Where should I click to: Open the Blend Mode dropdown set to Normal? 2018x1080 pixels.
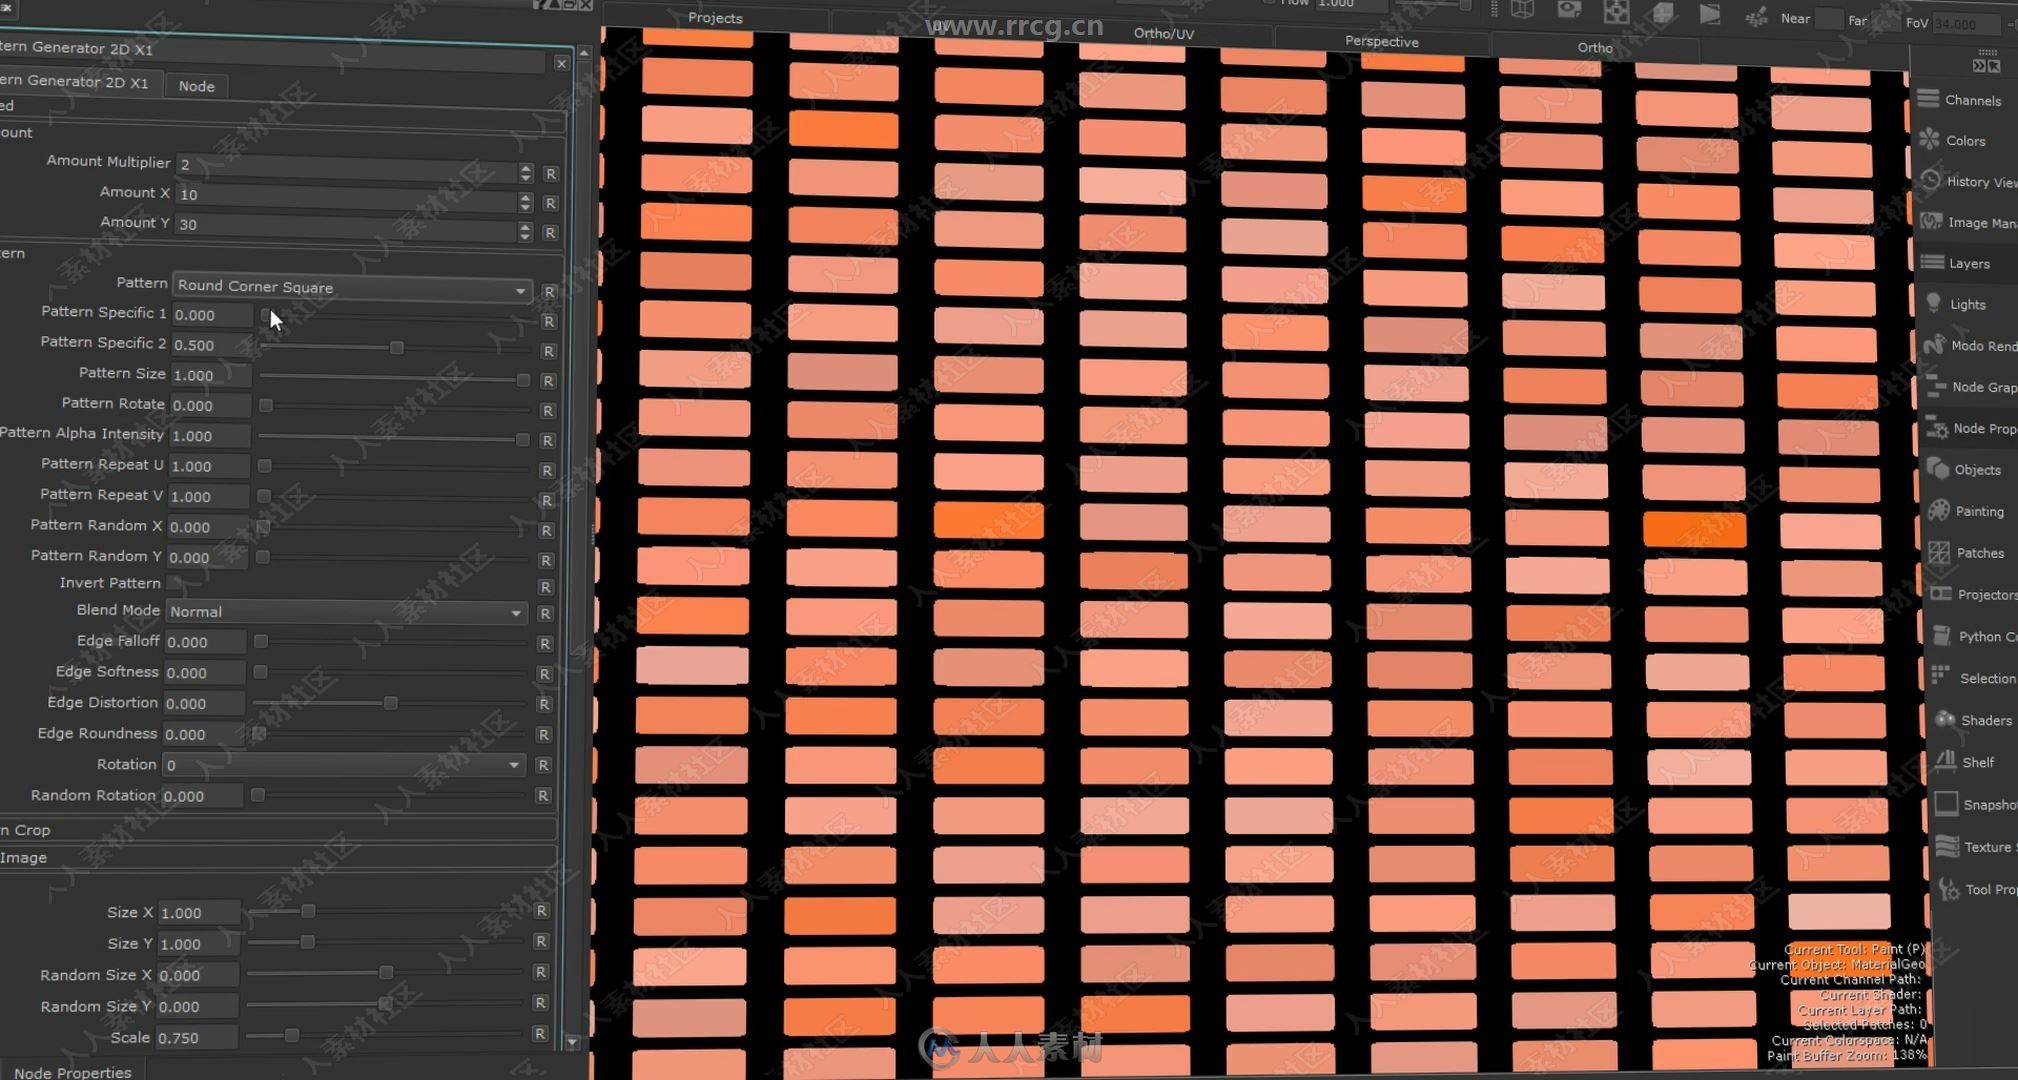346,612
